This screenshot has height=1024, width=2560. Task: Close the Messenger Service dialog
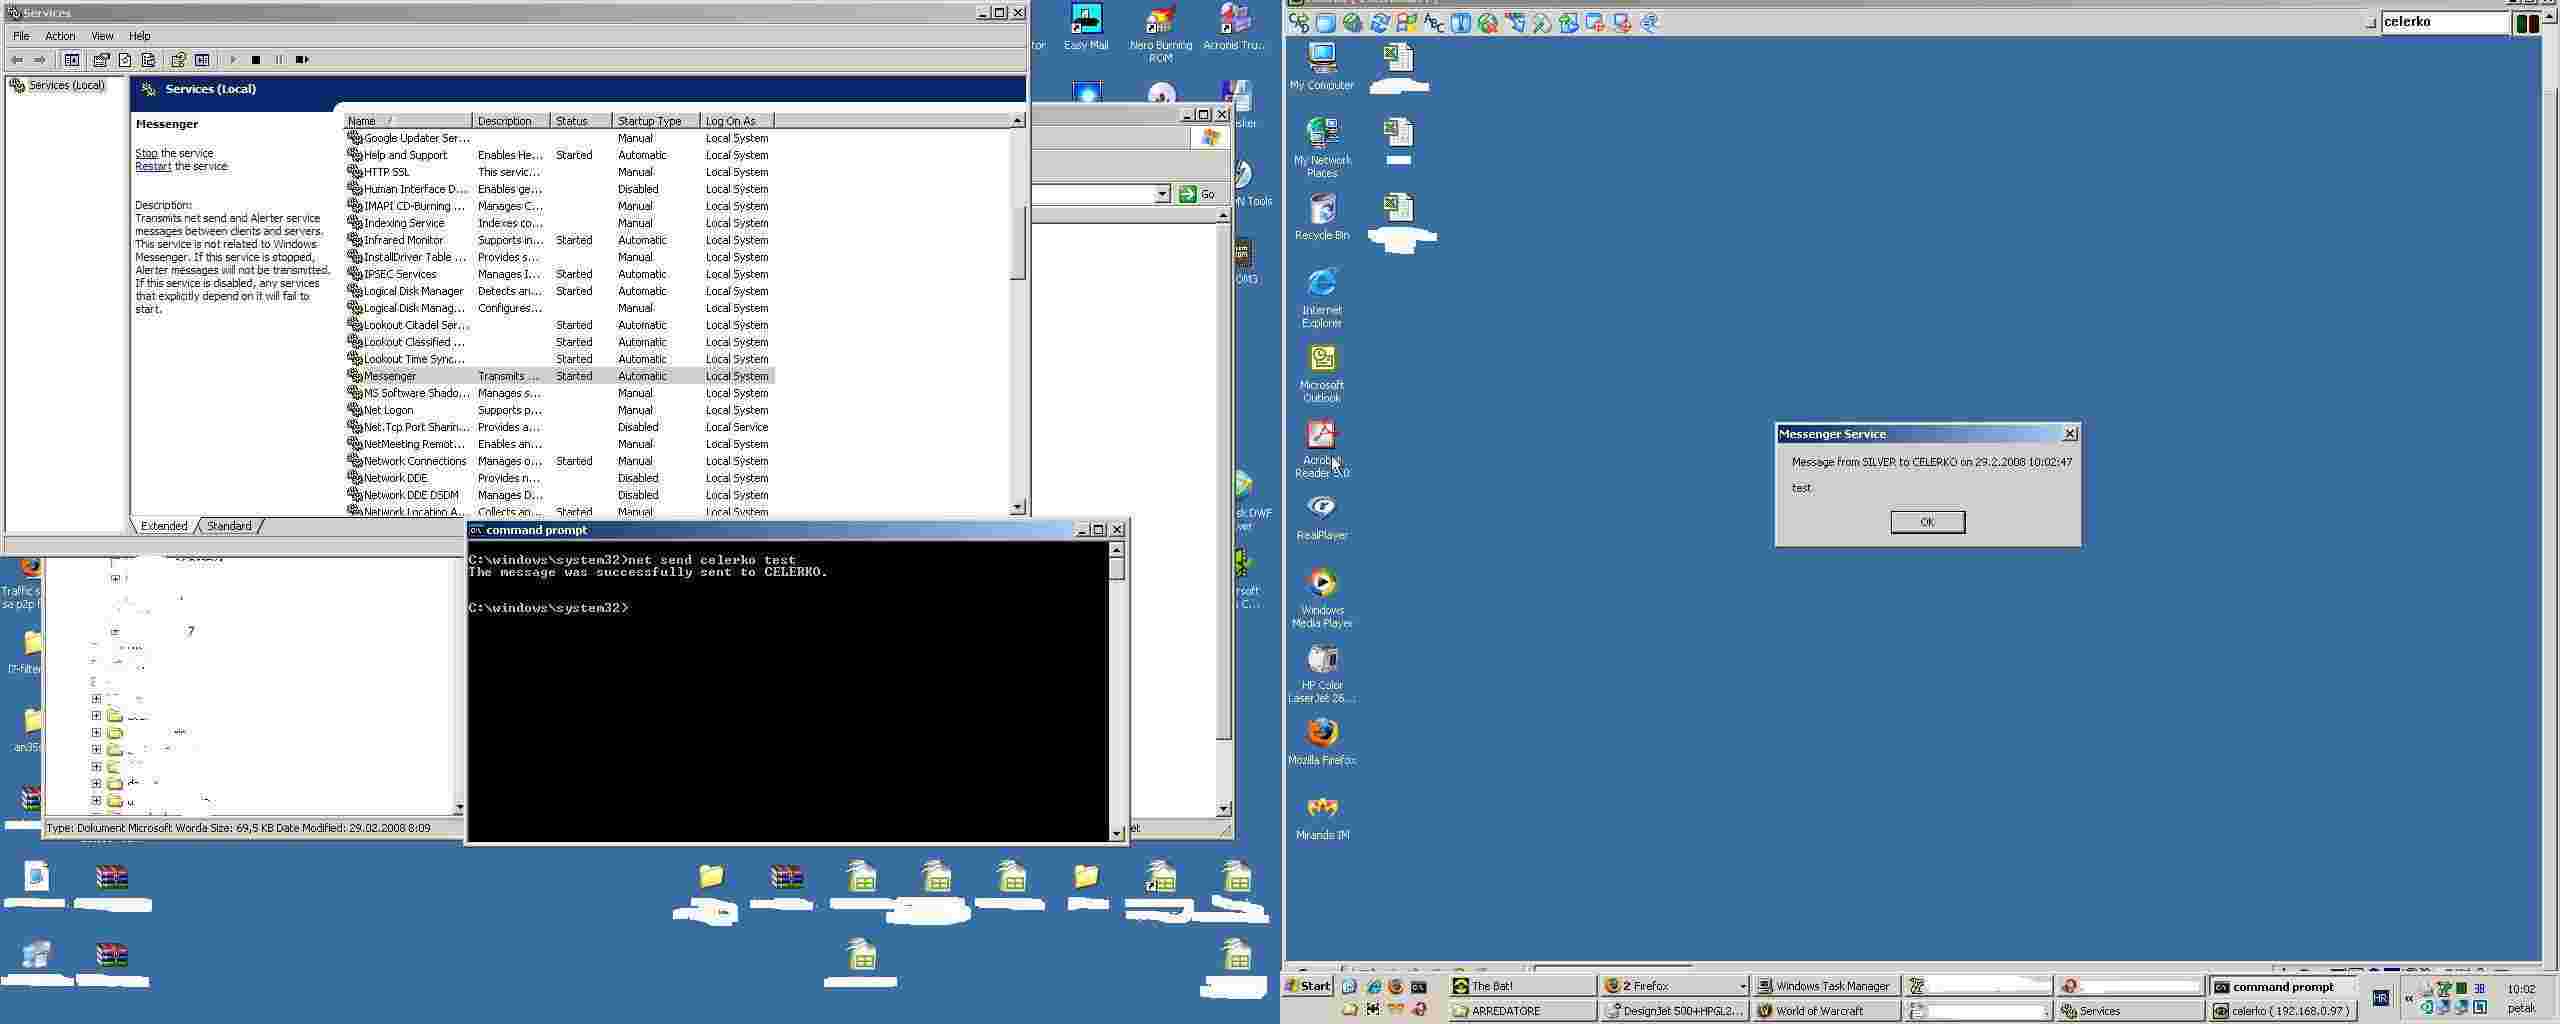click(x=2070, y=433)
